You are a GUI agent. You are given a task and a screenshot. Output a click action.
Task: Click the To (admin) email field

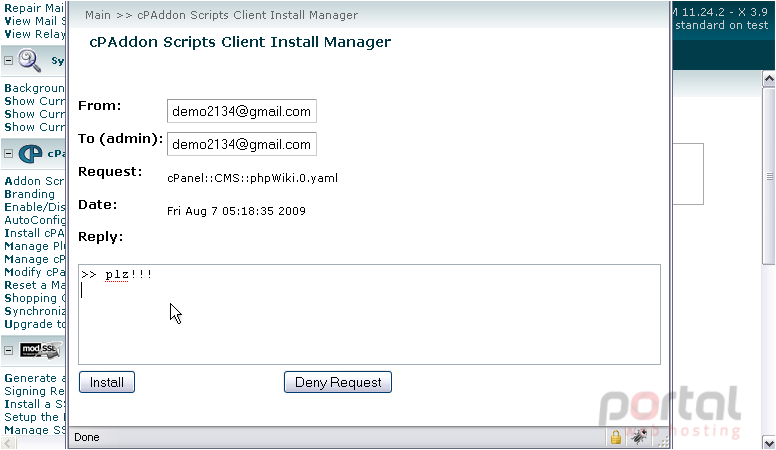(242, 144)
